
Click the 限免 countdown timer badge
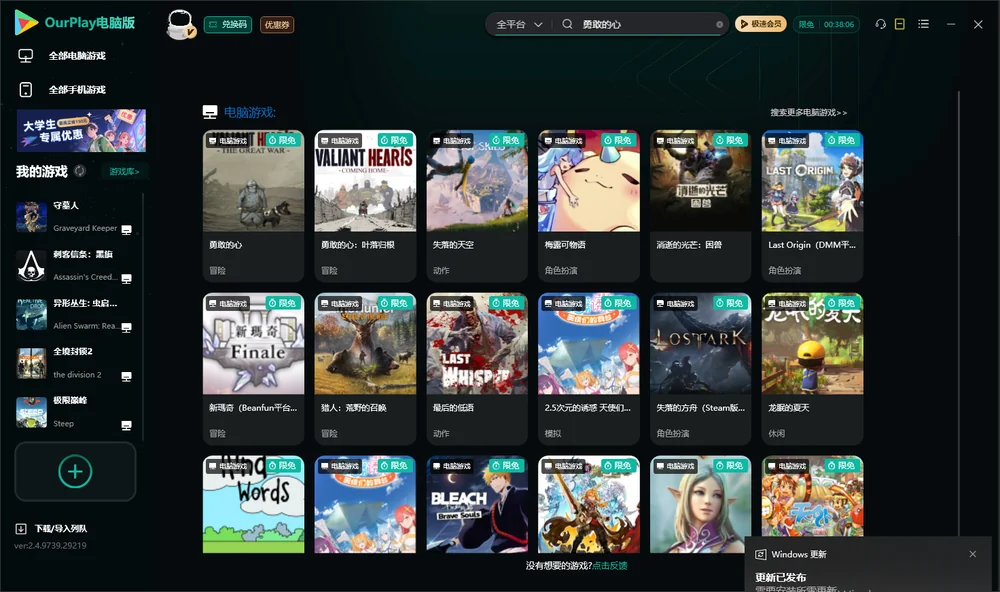pyautogui.click(x=827, y=24)
